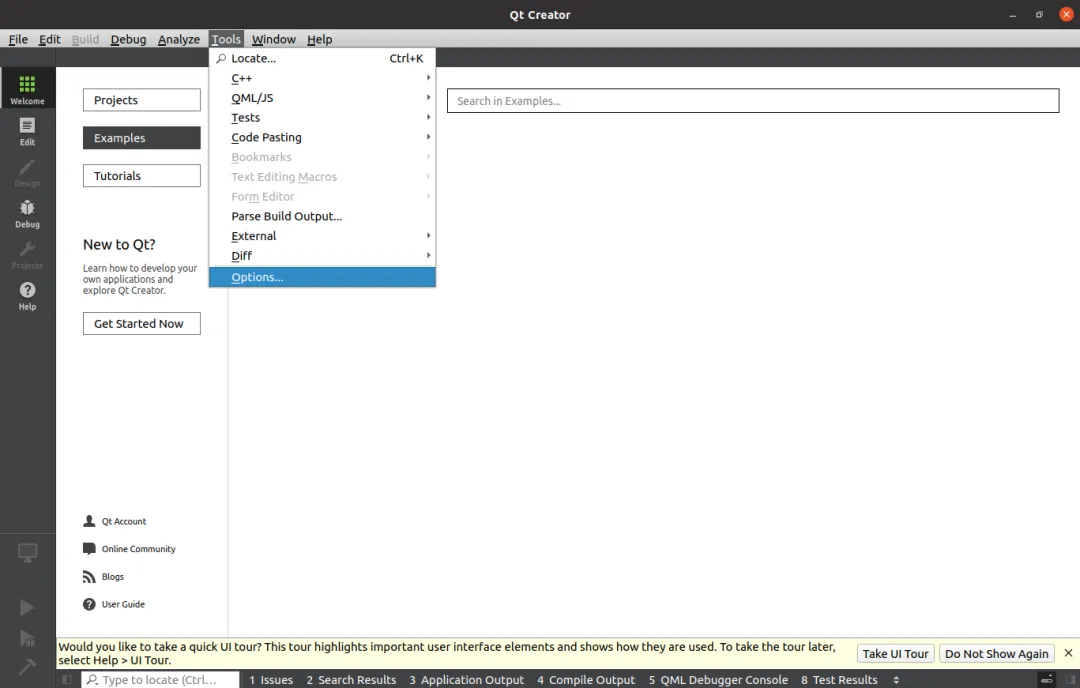Viewport: 1080px width, 688px height.
Task: Click Qt Account person icon
Action: [x=89, y=521]
